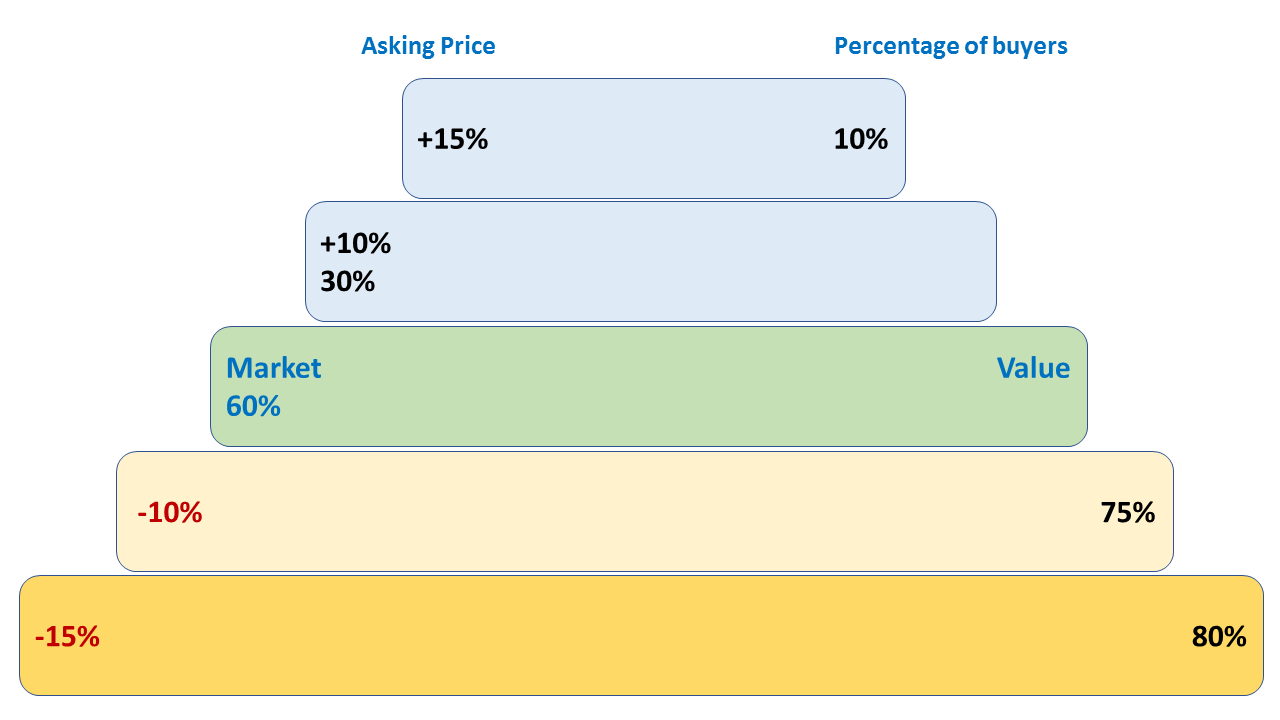1280x720 pixels.
Task: Click the blank white area below pyramid
Action: click(640, 708)
